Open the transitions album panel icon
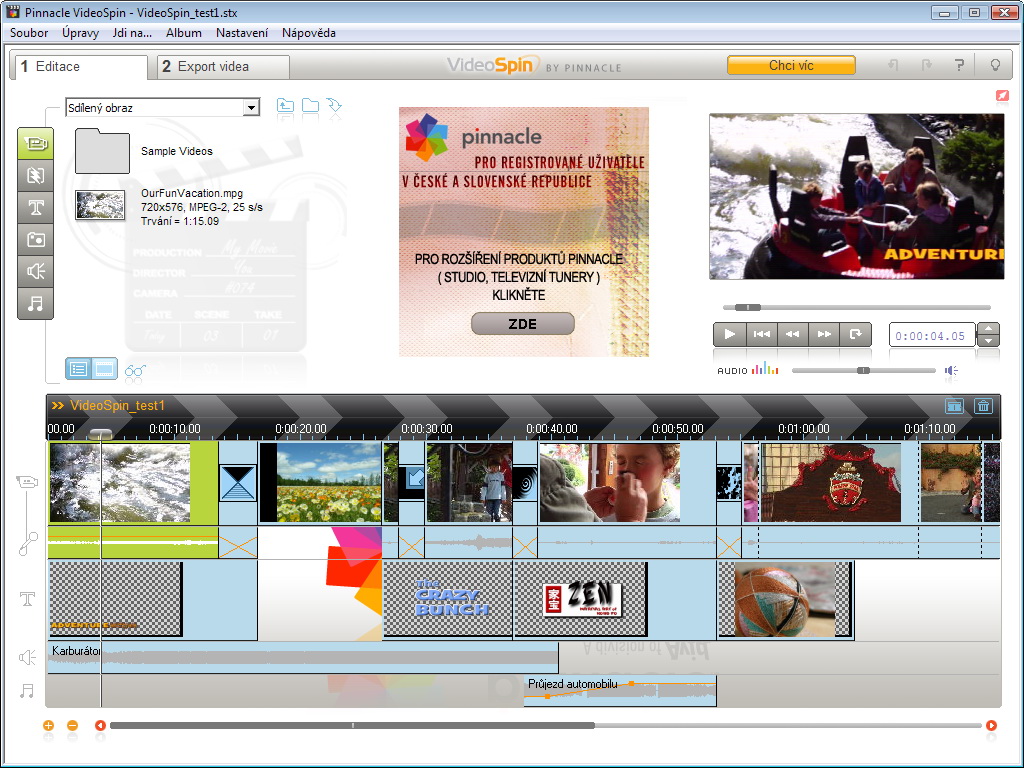This screenshot has width=1024, height=768. pyautogui.click(x=35, y=175)
